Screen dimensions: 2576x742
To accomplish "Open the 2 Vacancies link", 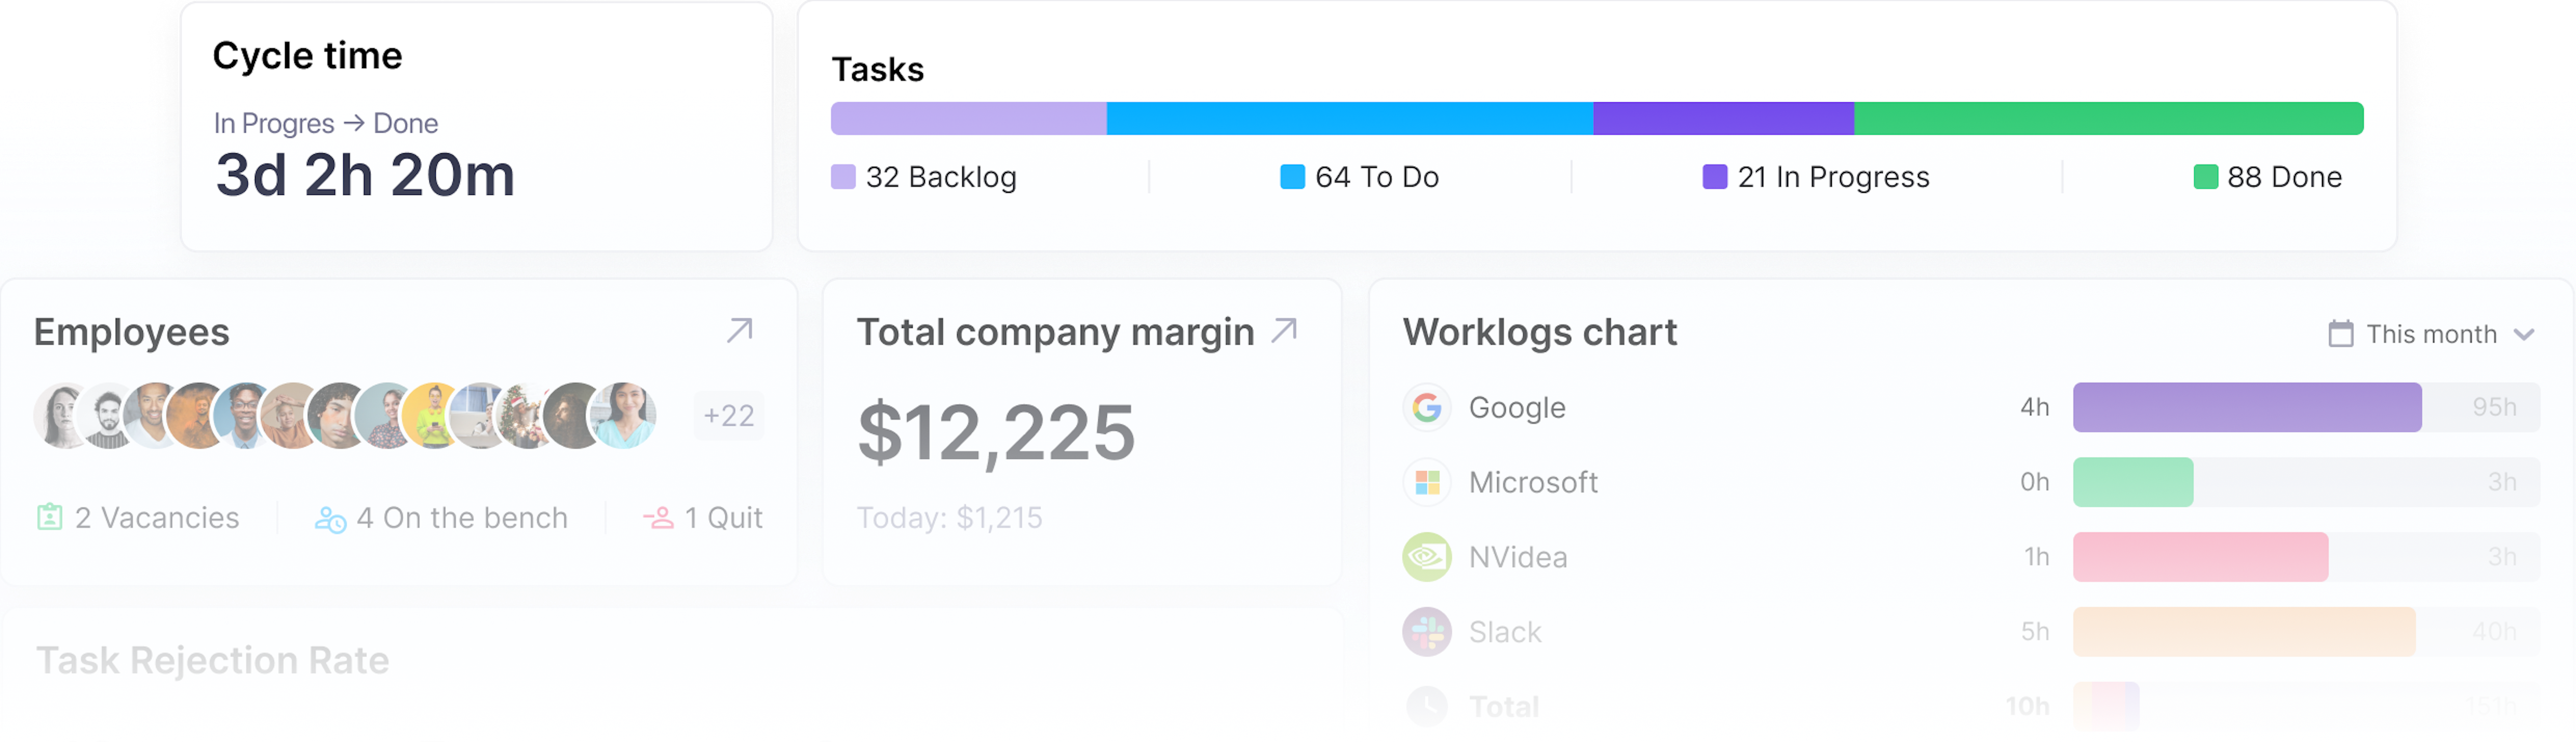I will 157,518.
